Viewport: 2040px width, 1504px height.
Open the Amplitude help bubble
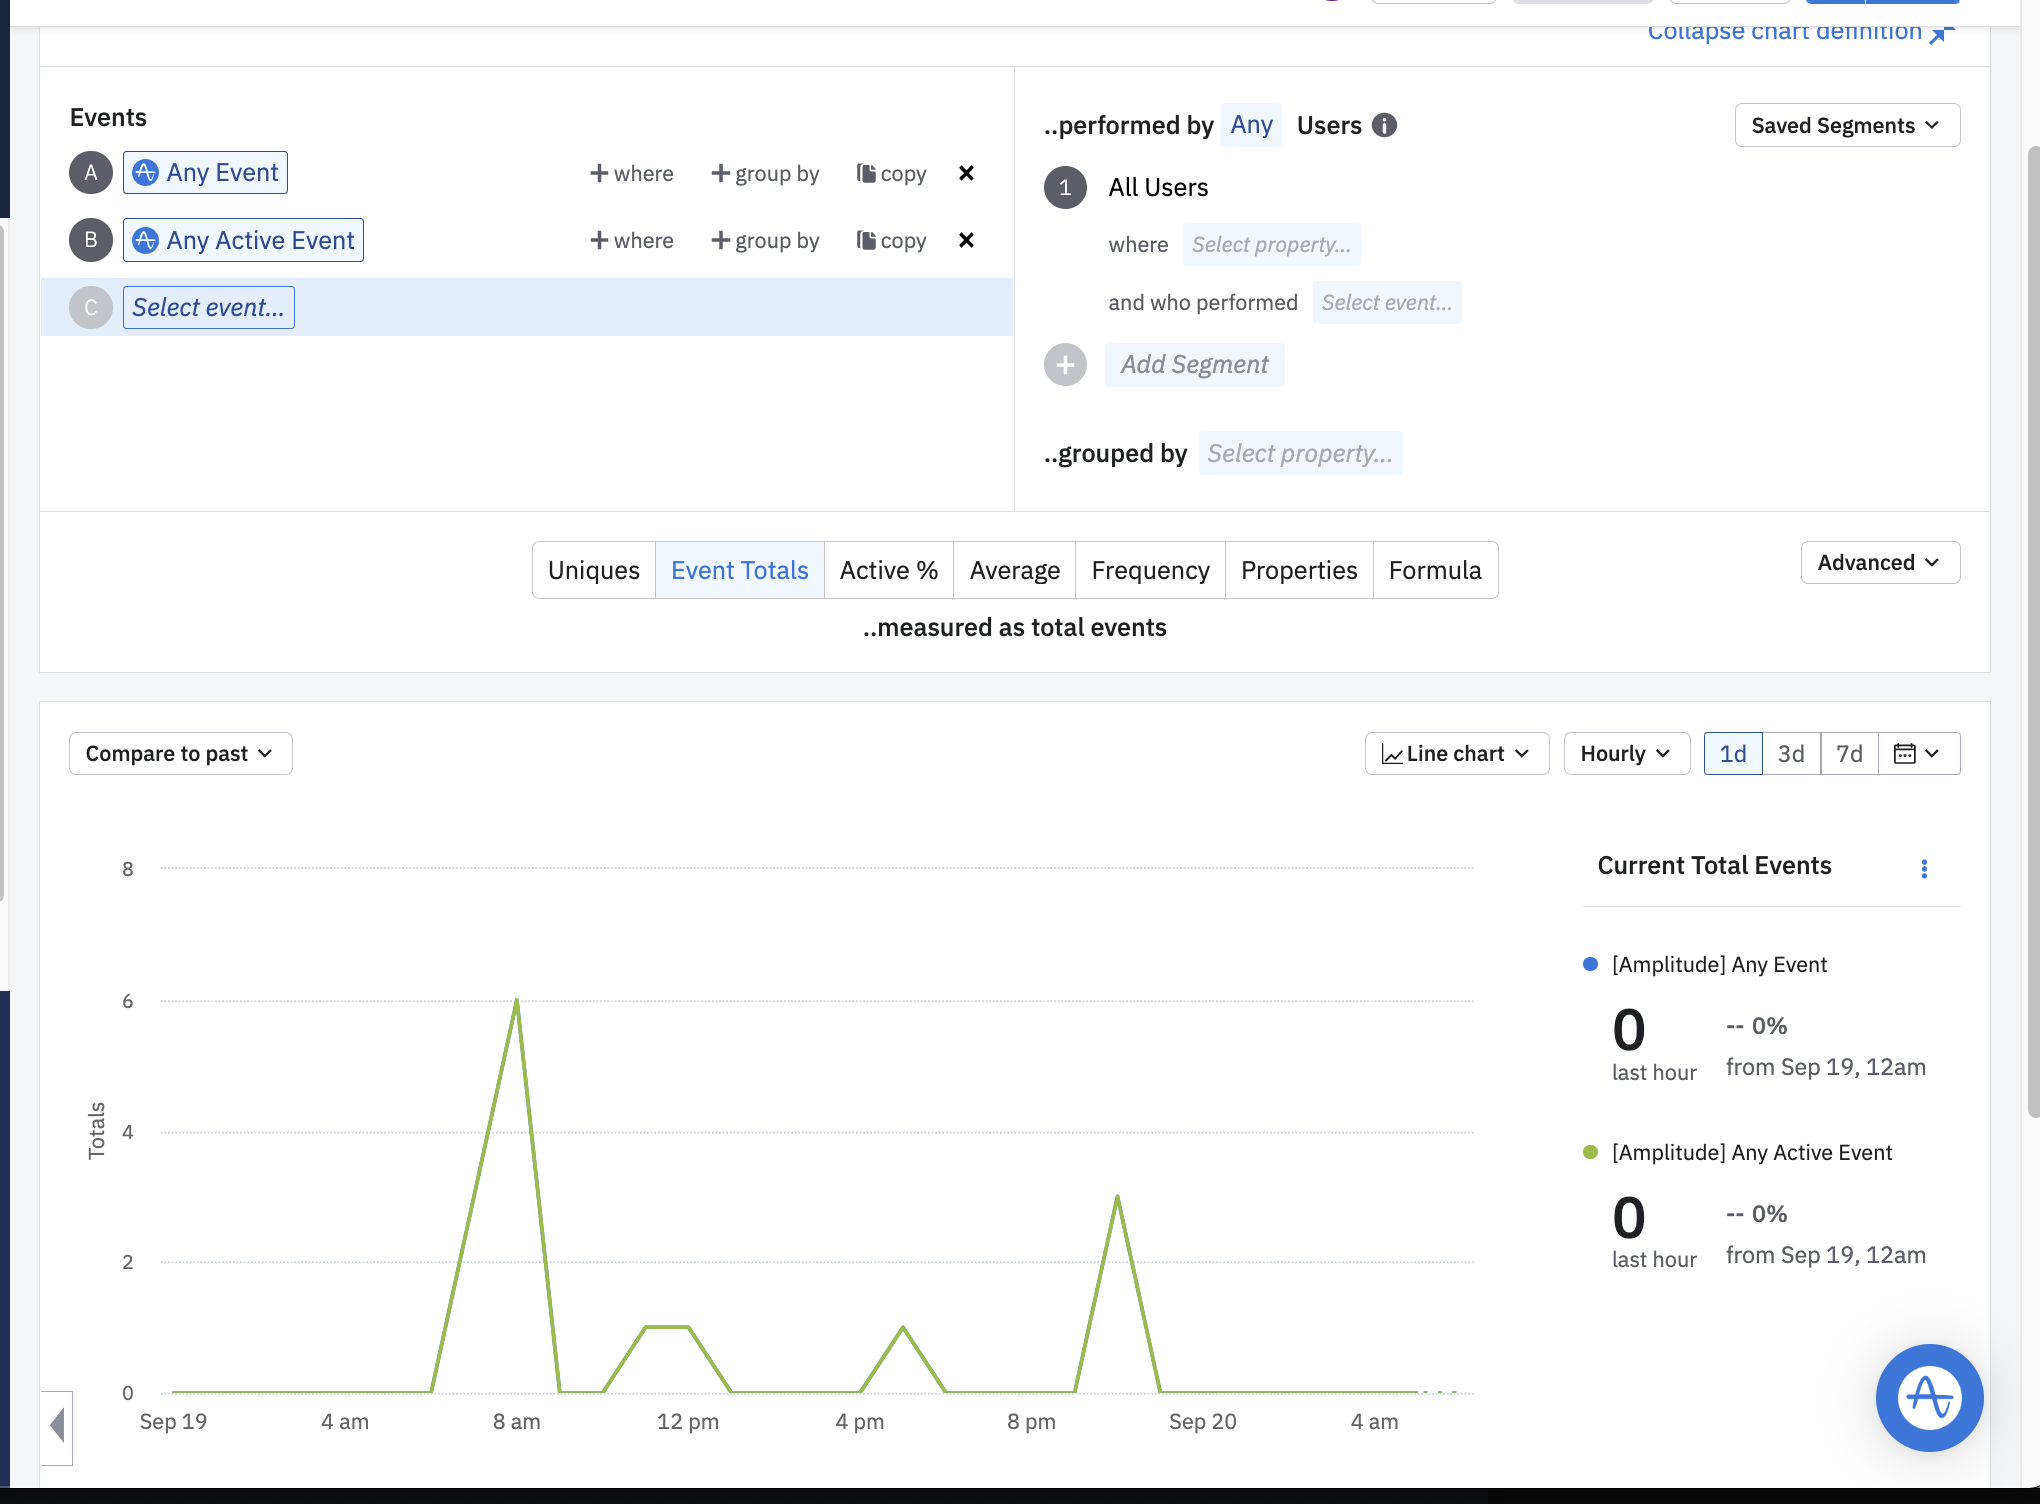tap(1928, 1397)
